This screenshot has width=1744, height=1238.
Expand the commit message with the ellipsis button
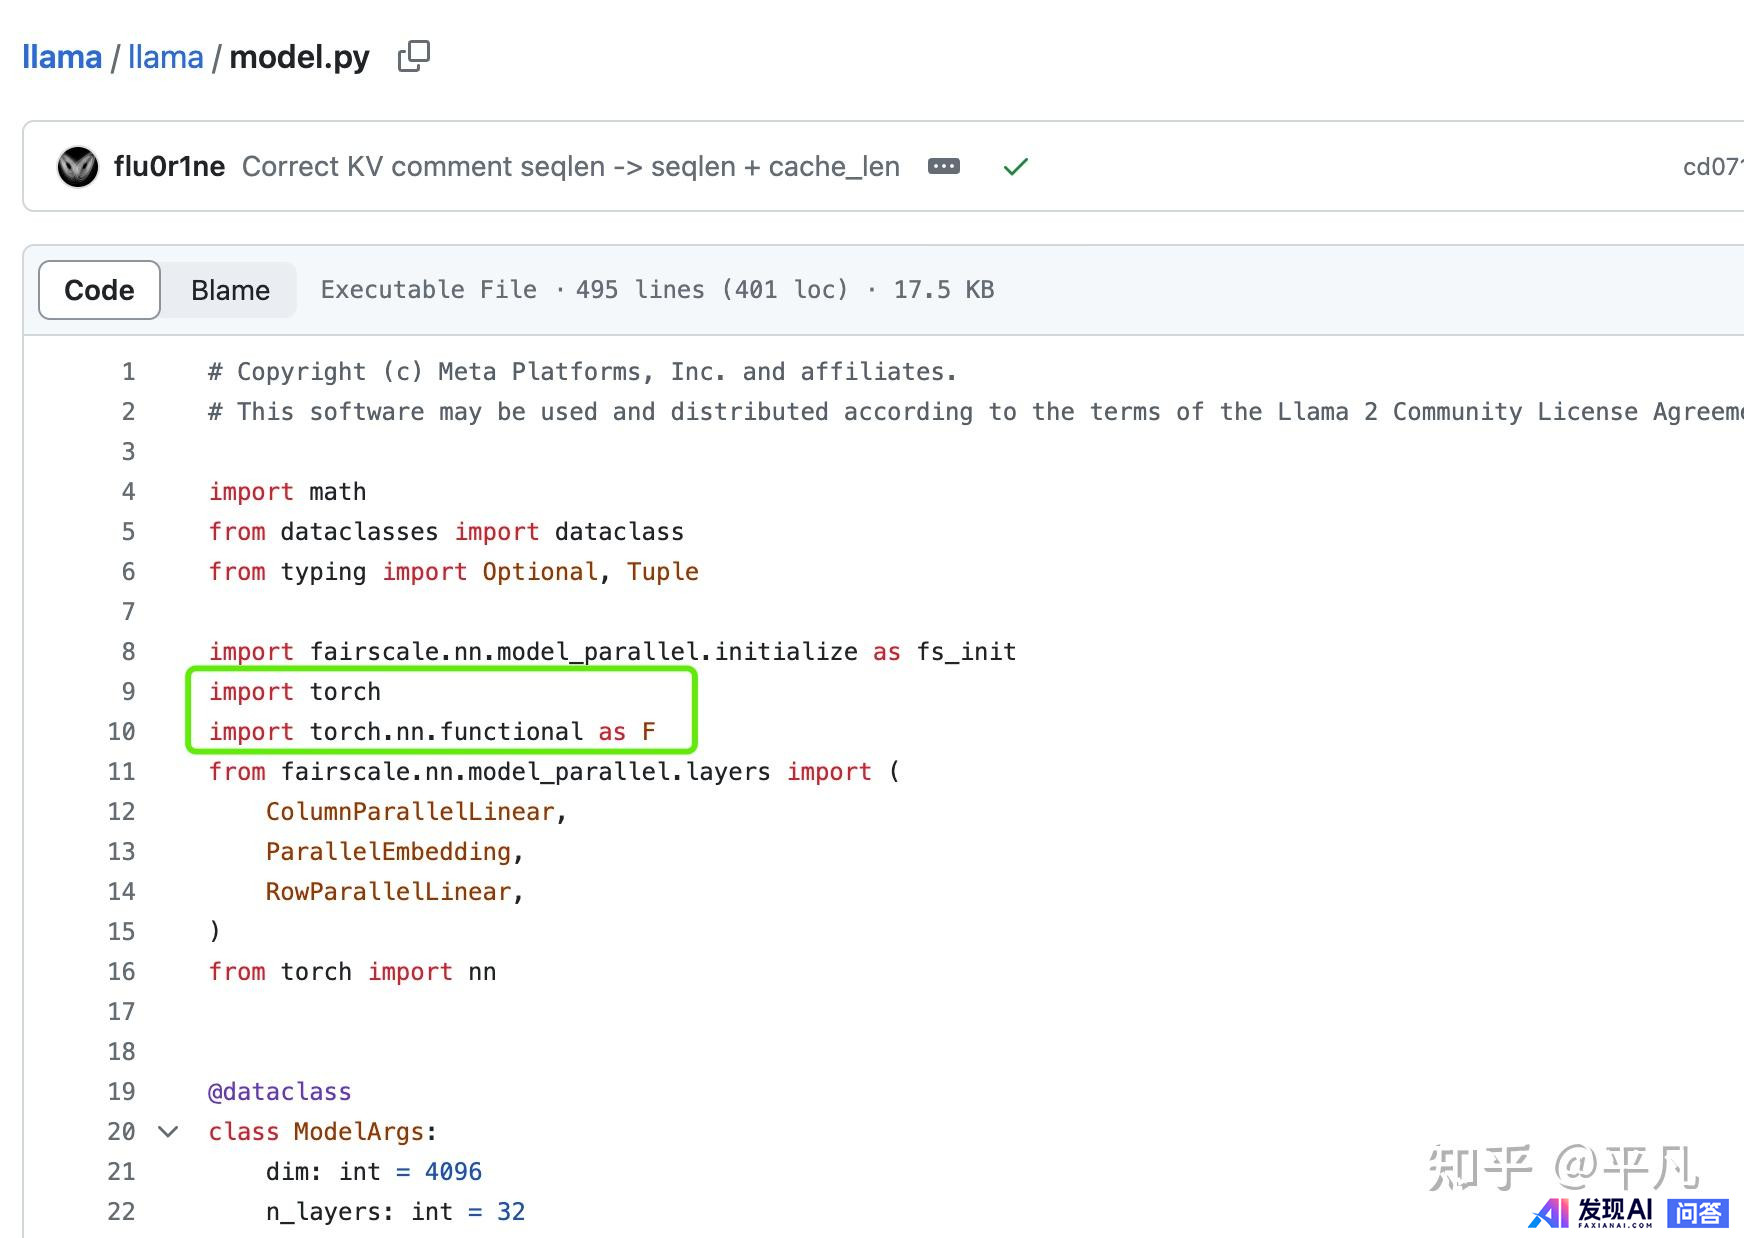coord(944,166)
